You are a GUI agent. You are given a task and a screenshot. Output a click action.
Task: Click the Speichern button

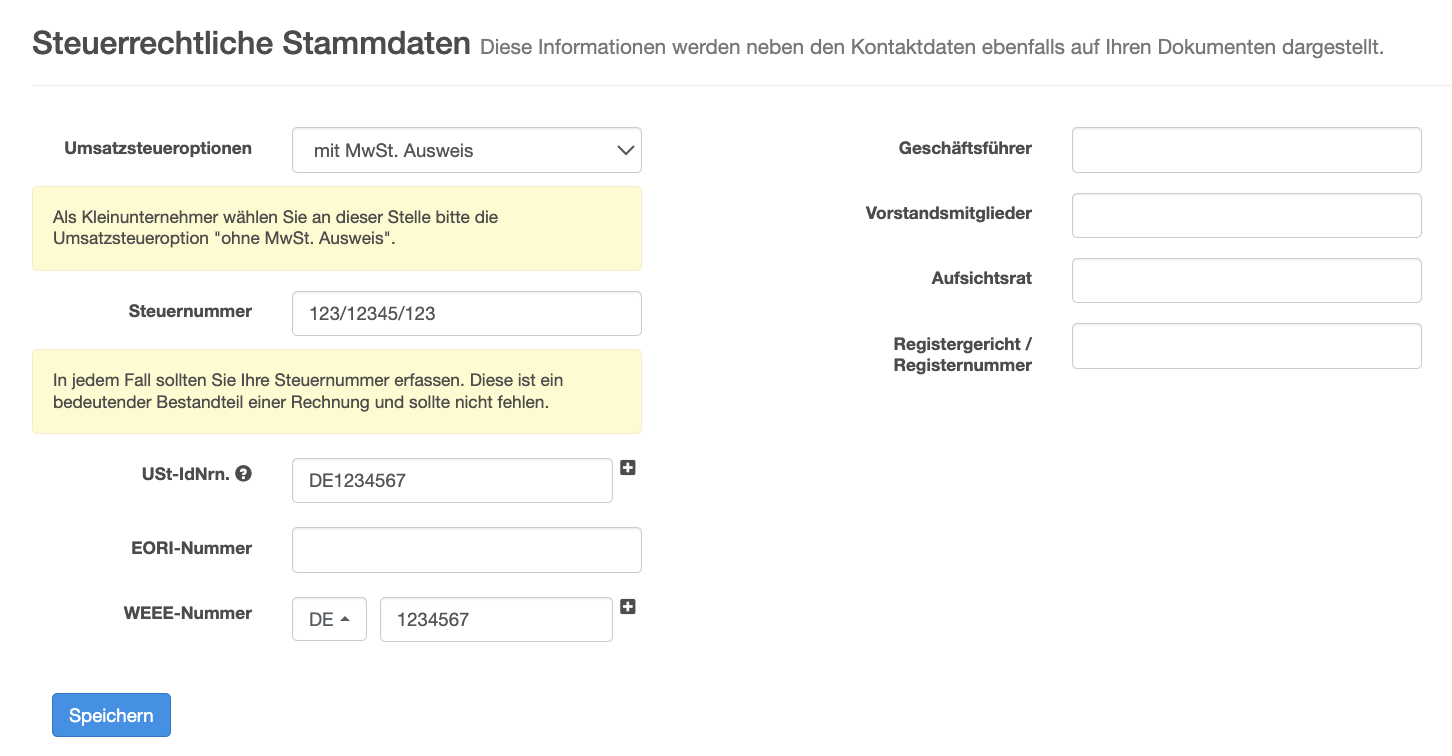[x=111, y=715]
